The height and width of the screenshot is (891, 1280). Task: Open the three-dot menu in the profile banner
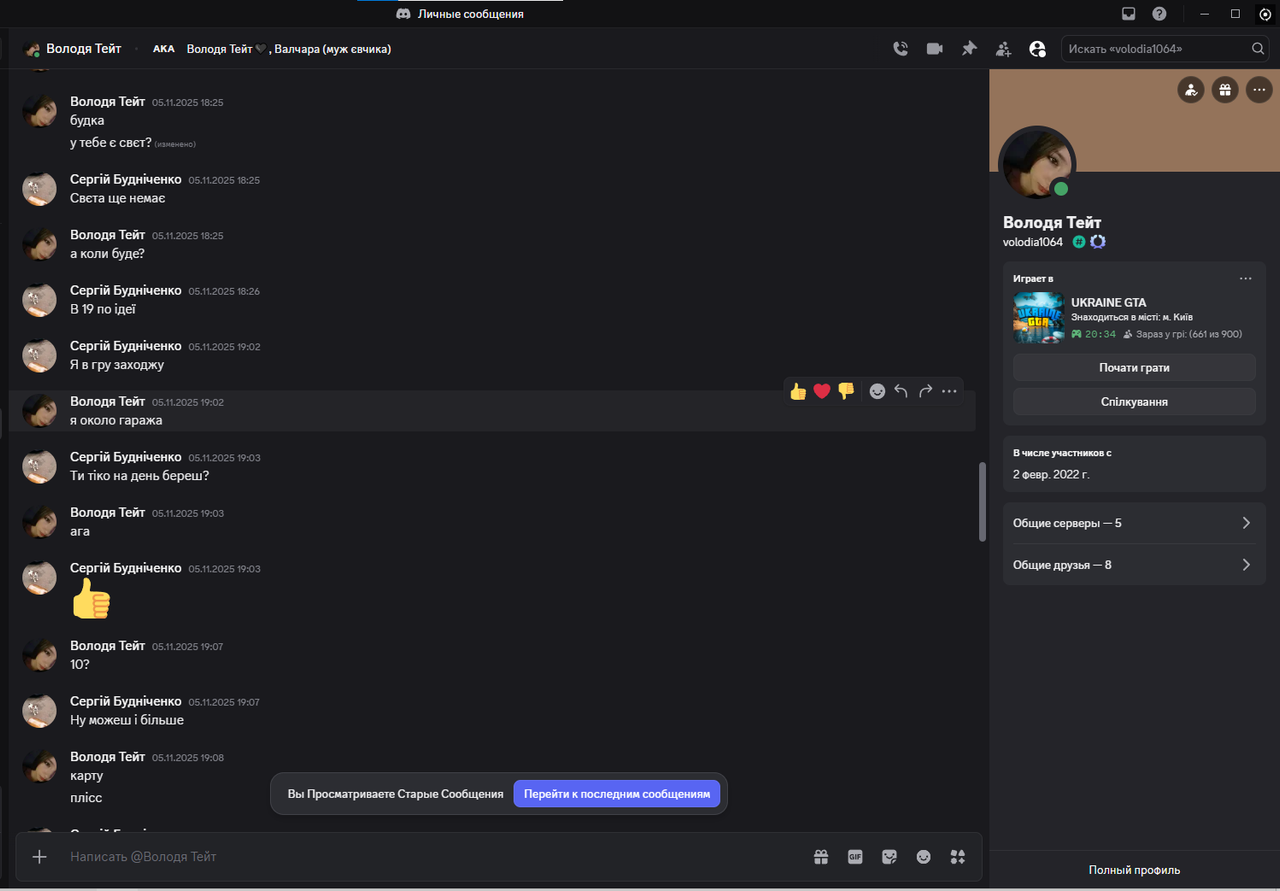pos(1259,90)
